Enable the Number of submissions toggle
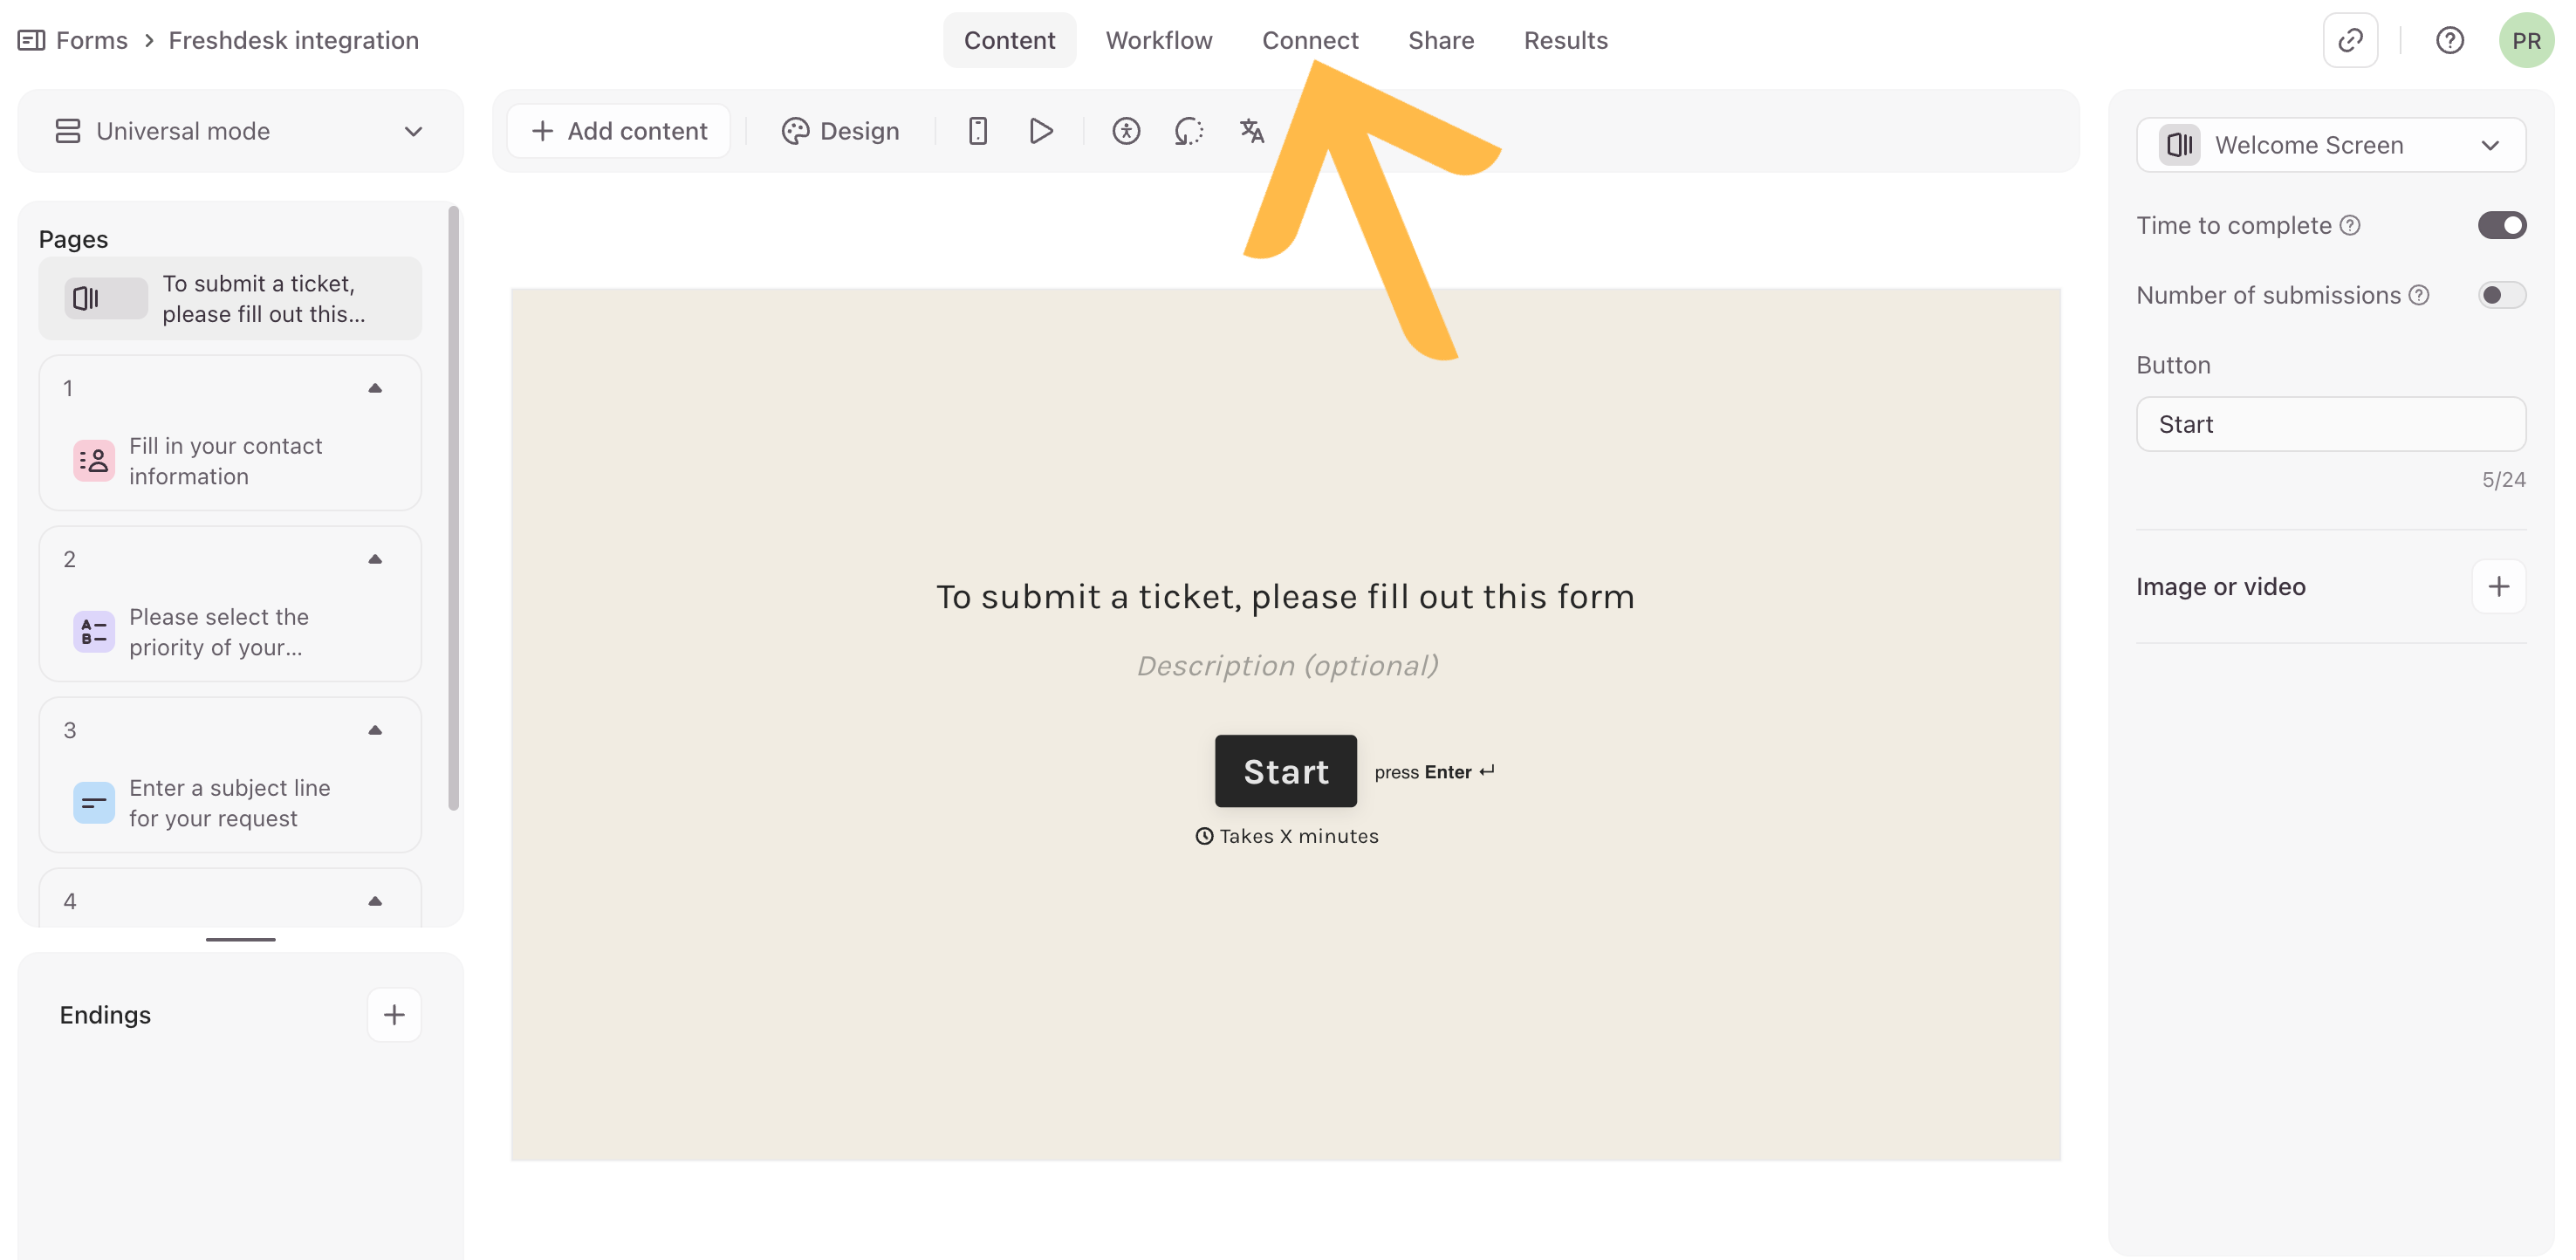2576x1260 pixels. coord(2501,294)
